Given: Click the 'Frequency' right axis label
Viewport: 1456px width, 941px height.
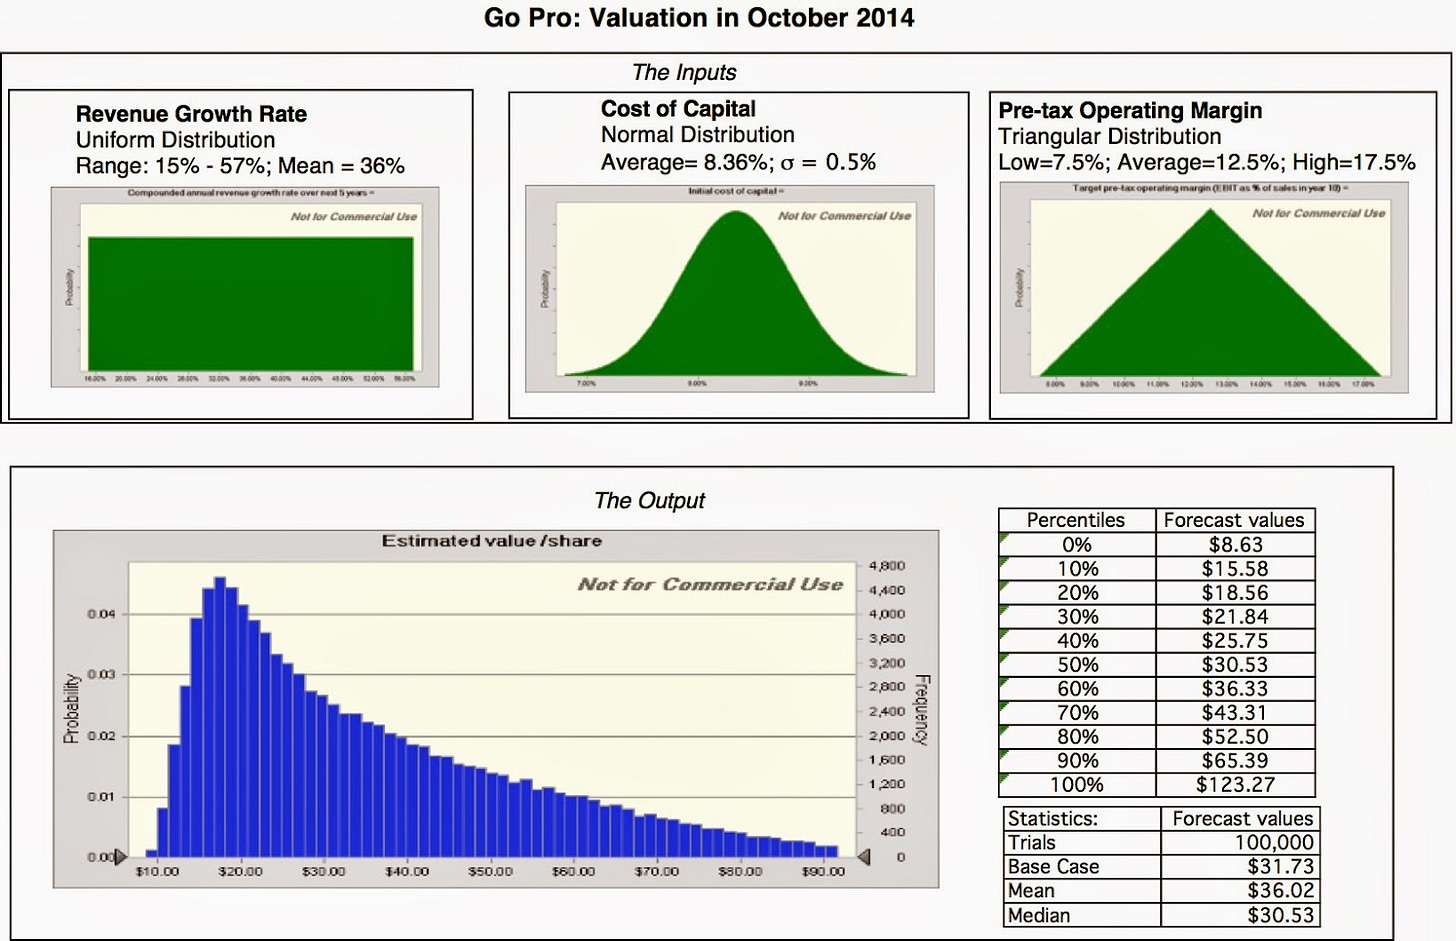Looking at the screenshot, I should click(x=922, y=710).
